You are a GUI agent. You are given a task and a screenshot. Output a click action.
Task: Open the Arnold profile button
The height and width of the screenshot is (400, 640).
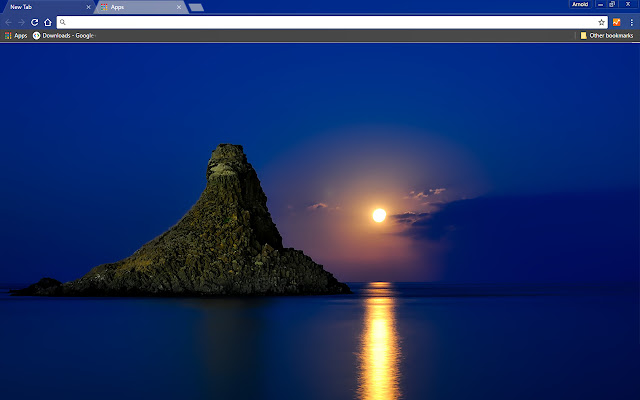[x=580, y=4]
